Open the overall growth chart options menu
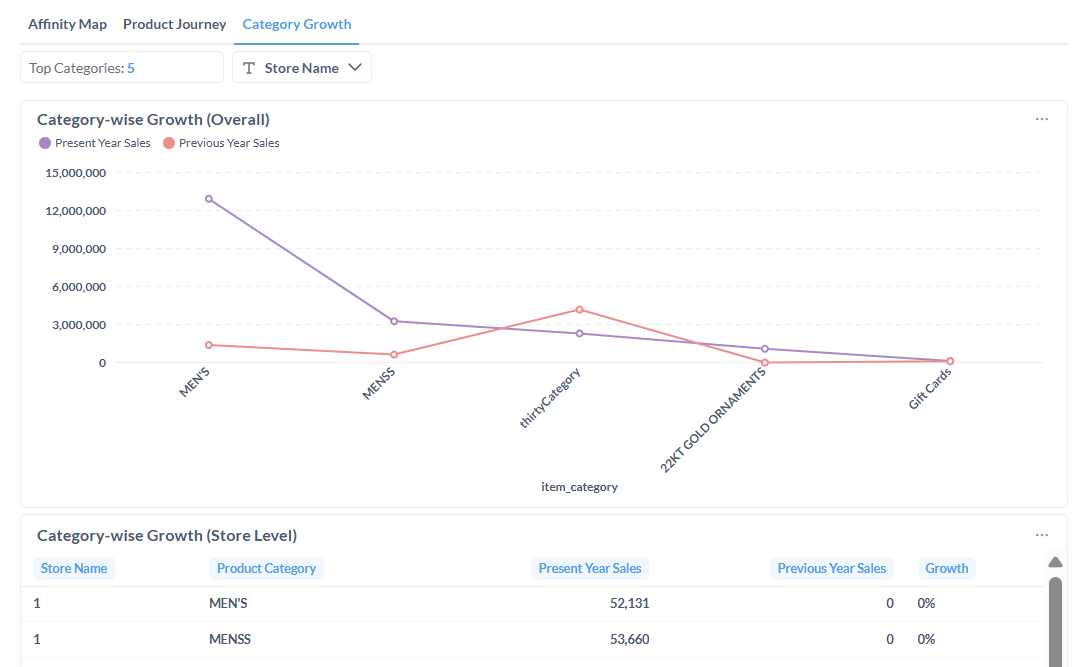Image resolution: width=1079 pixels, height=667 pixels. (1041, 119)
